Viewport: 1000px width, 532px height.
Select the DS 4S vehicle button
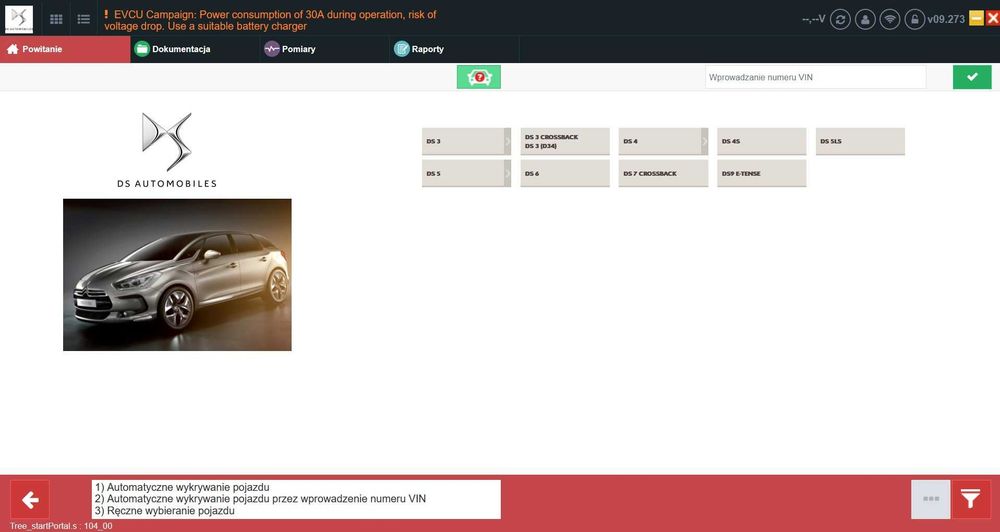coord(761,141)
